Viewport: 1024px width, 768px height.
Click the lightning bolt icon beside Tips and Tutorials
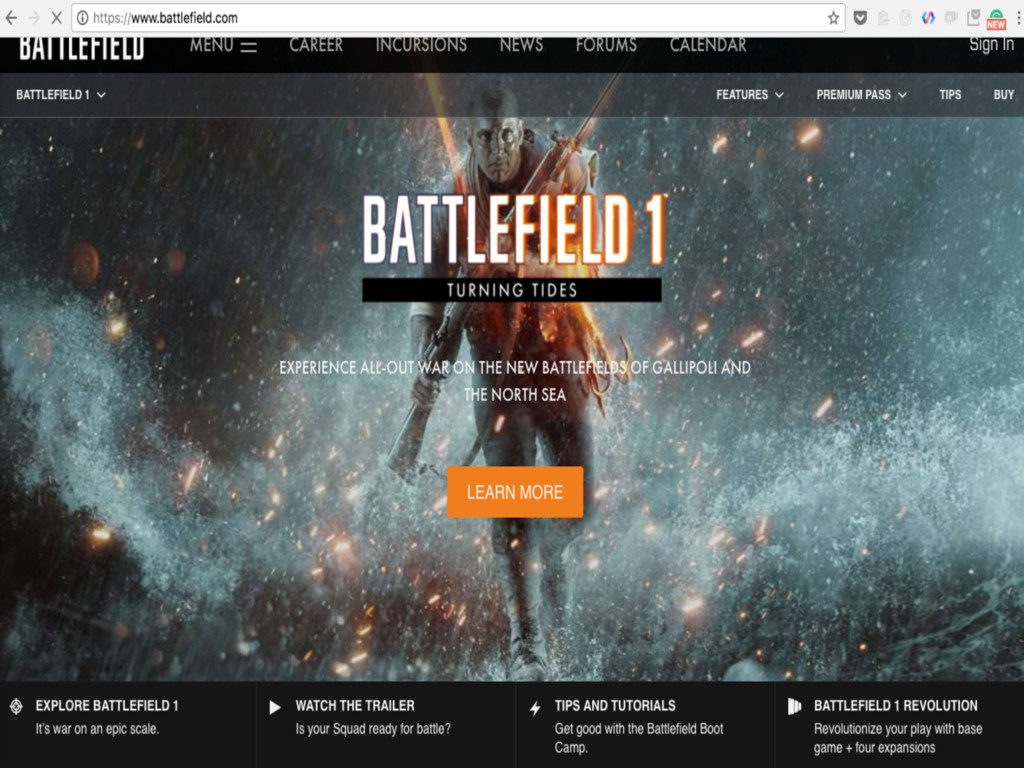pyautogui.click(x=535, y=708)
